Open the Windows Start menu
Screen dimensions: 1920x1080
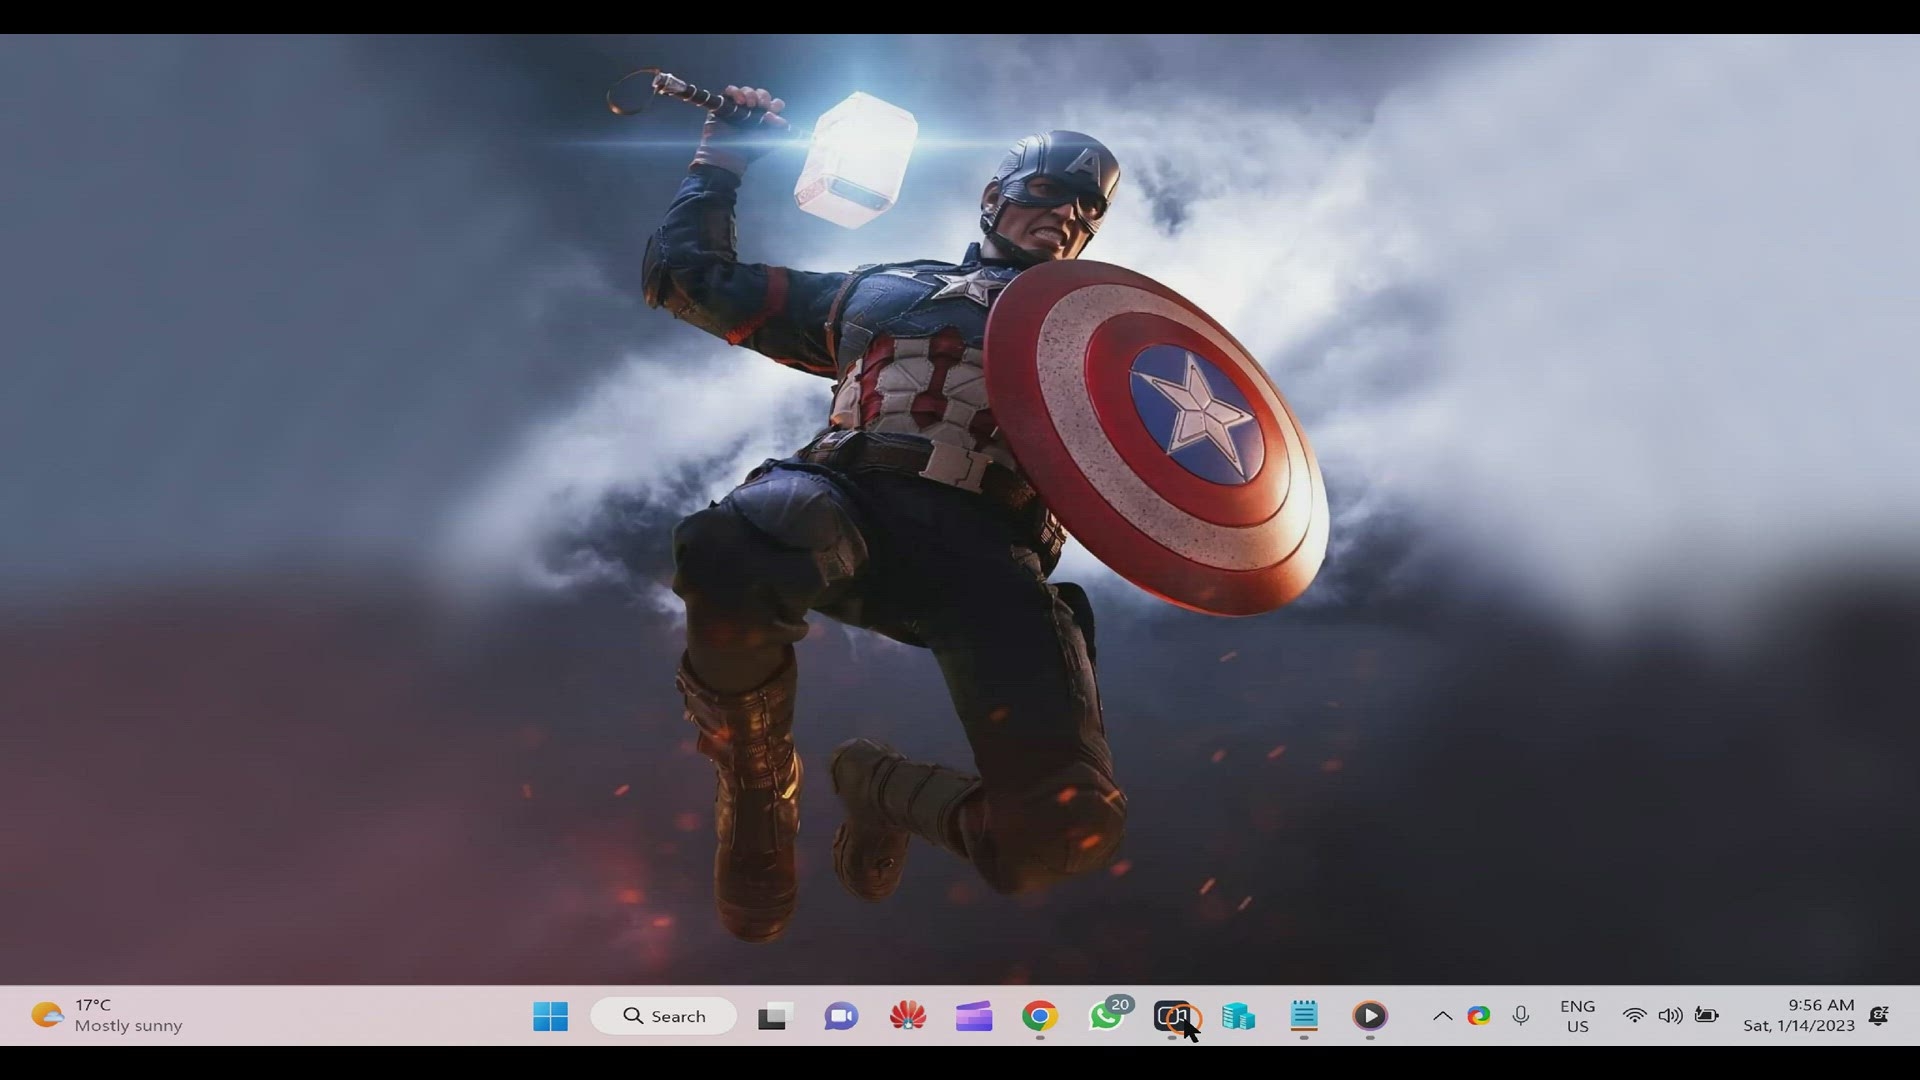pos(550,1016)
